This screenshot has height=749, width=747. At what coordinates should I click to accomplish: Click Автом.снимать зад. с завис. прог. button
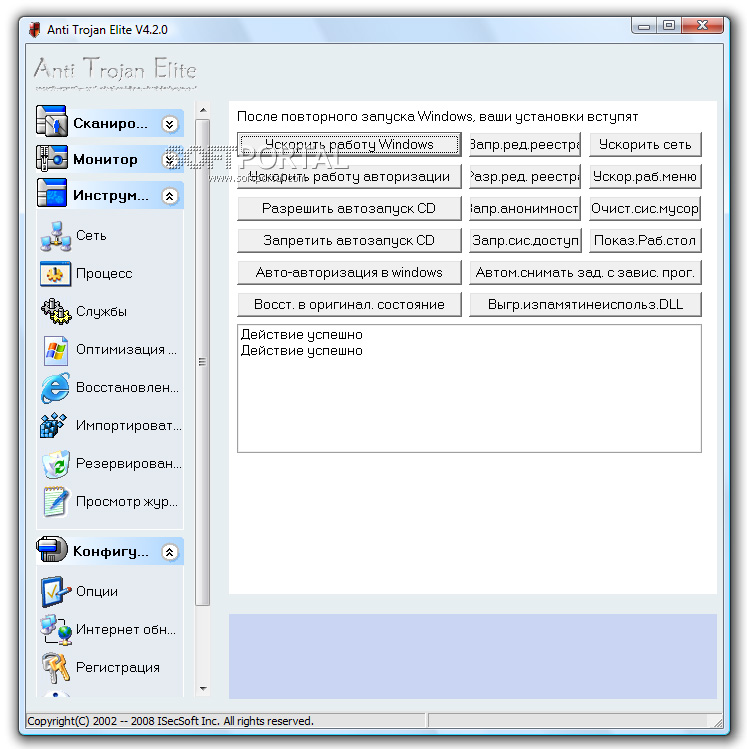click(585, 273)
